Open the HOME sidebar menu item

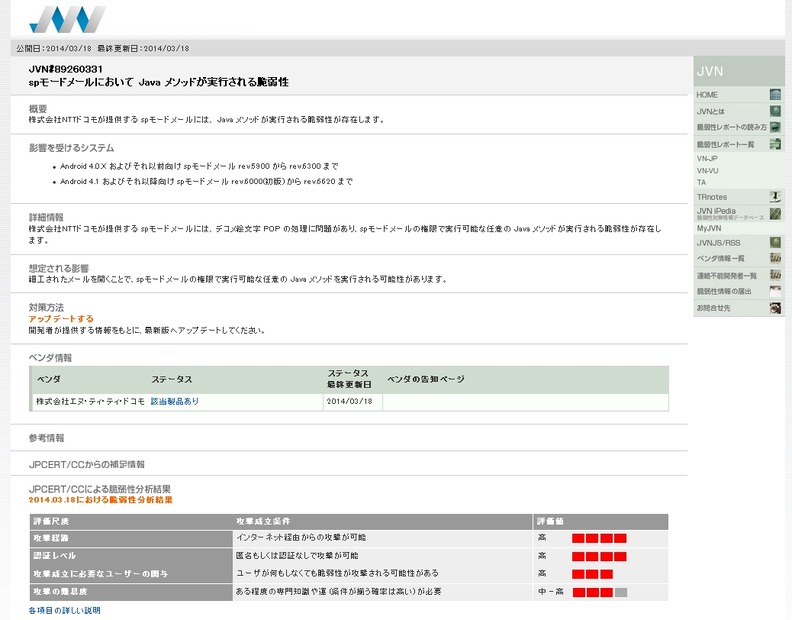(707, 95)
